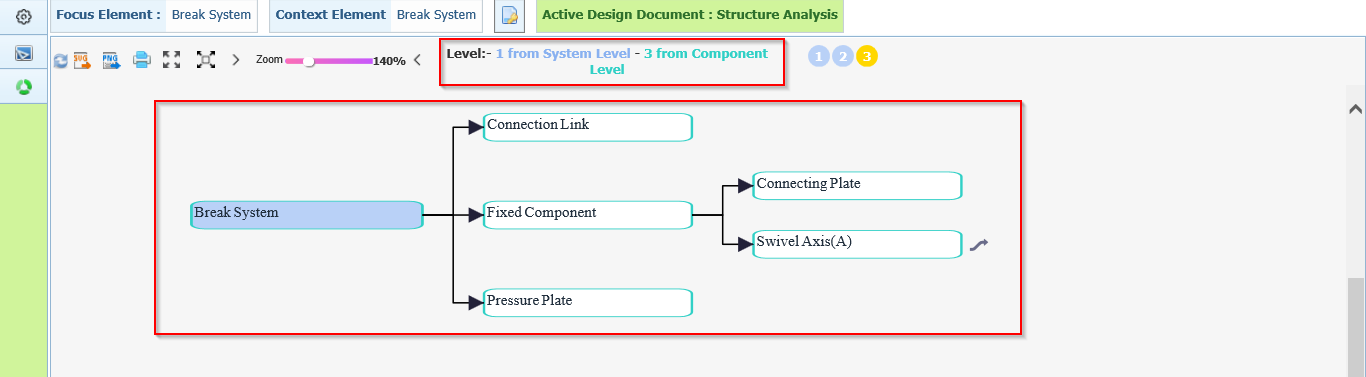Open the settings gear in sidebar
Image resolution: width=1366 pixels, height=377 pixels.
24,17
